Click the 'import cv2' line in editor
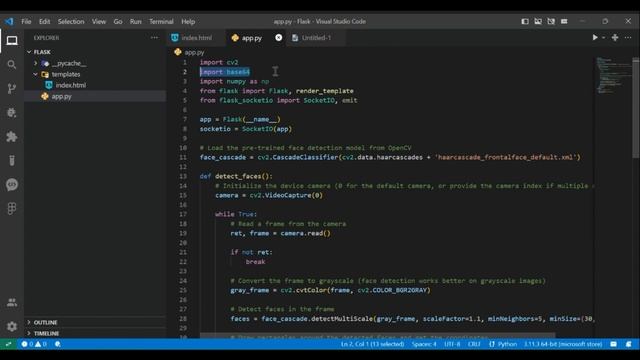Screen dimensions: 640x360 coord(219,62)
